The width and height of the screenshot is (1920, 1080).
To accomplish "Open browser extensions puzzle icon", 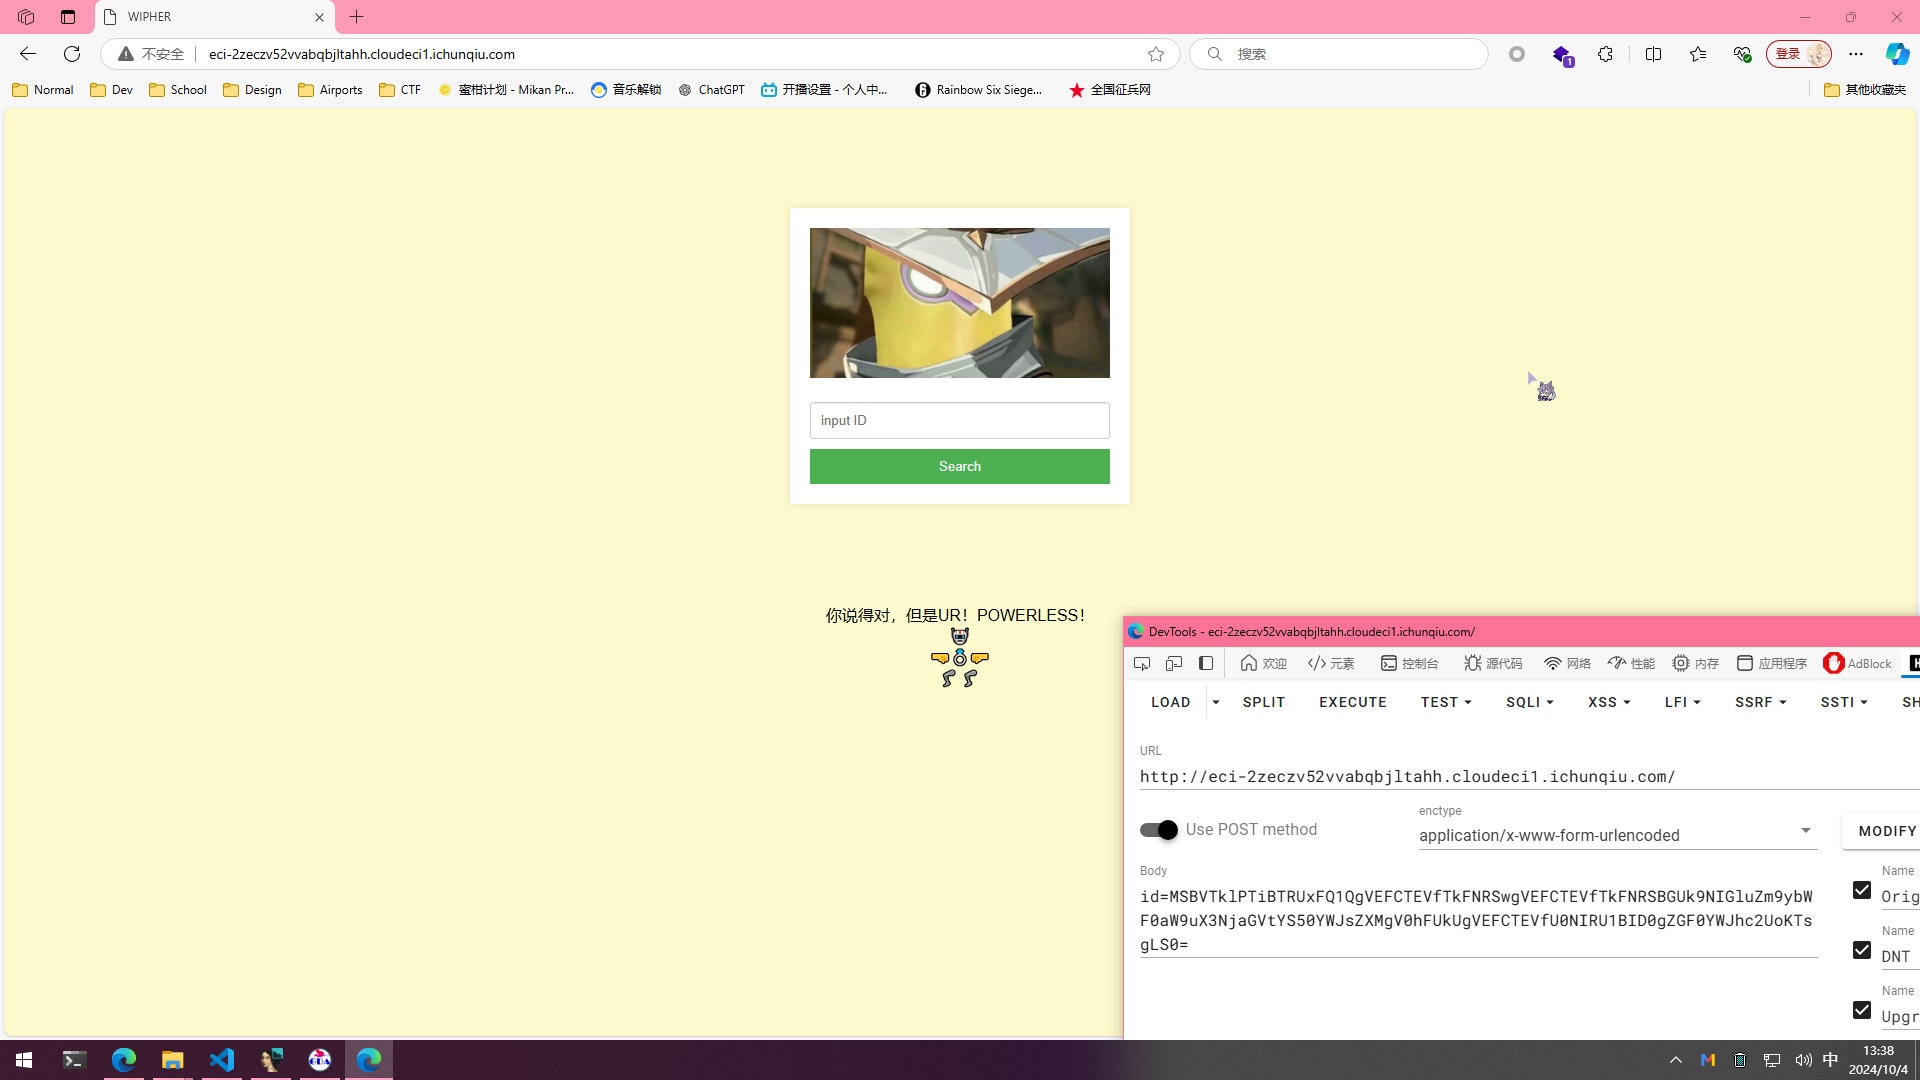I will pos(1605,54).
